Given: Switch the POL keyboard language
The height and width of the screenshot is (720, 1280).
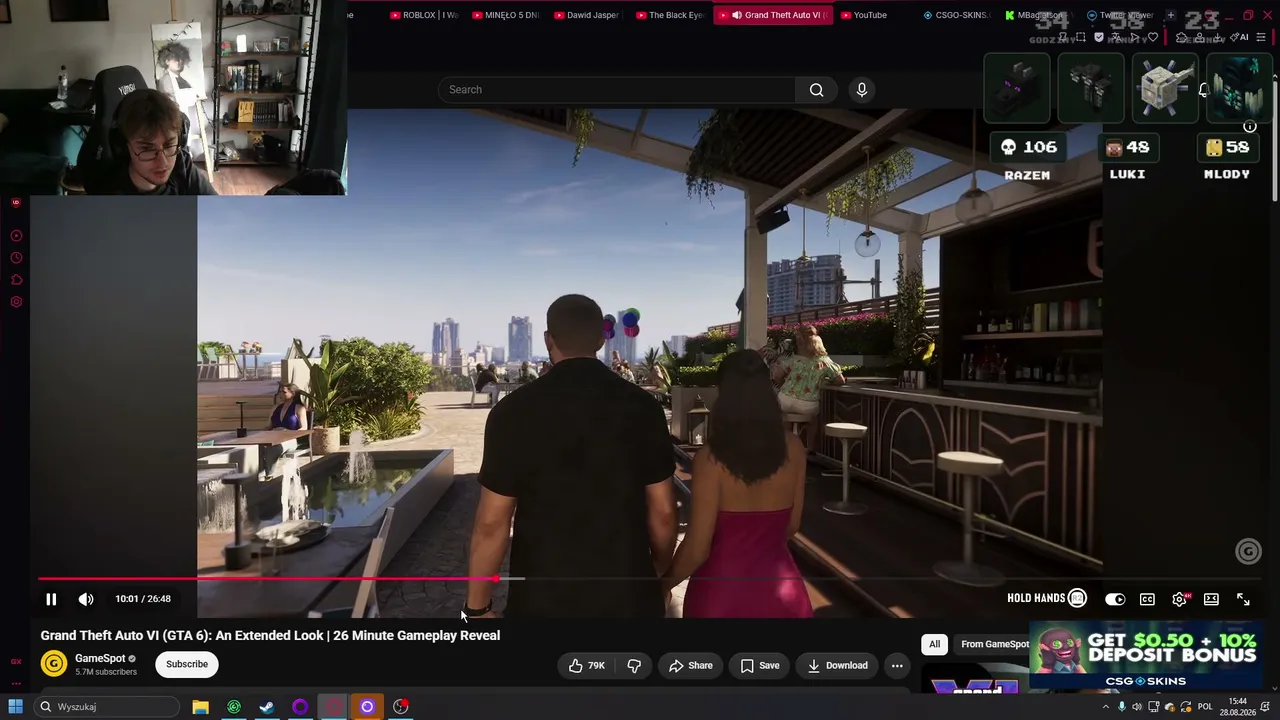Looking at the screenshot, I should pyautogui.click(x=1205, y=707).
